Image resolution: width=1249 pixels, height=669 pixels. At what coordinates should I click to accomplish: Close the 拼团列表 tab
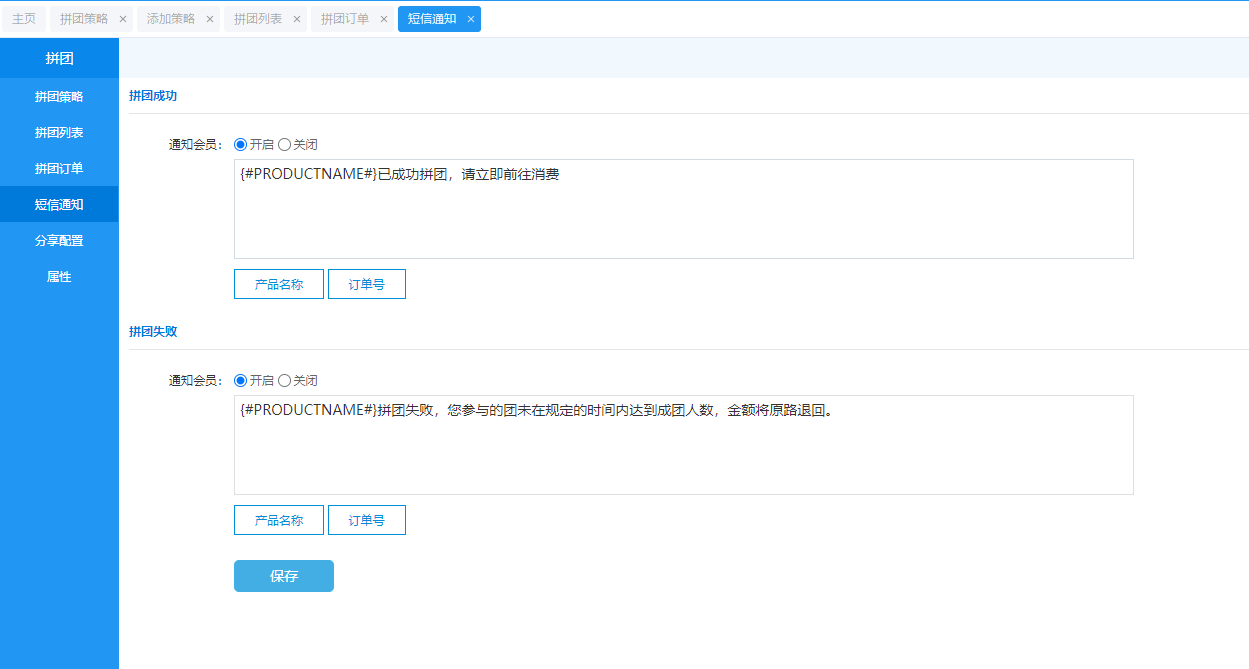(x=296, y=19)
